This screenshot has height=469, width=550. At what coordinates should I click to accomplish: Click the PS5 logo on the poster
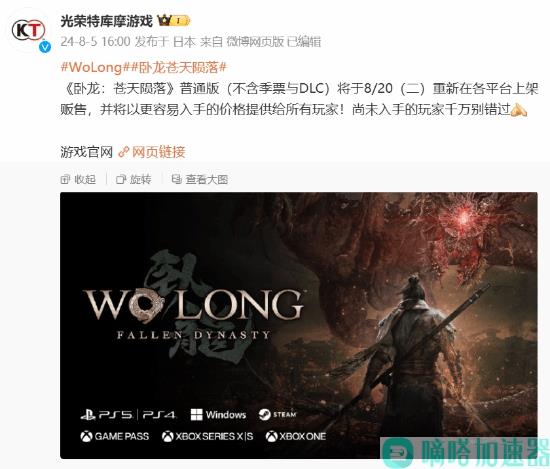tap(107, 415)
